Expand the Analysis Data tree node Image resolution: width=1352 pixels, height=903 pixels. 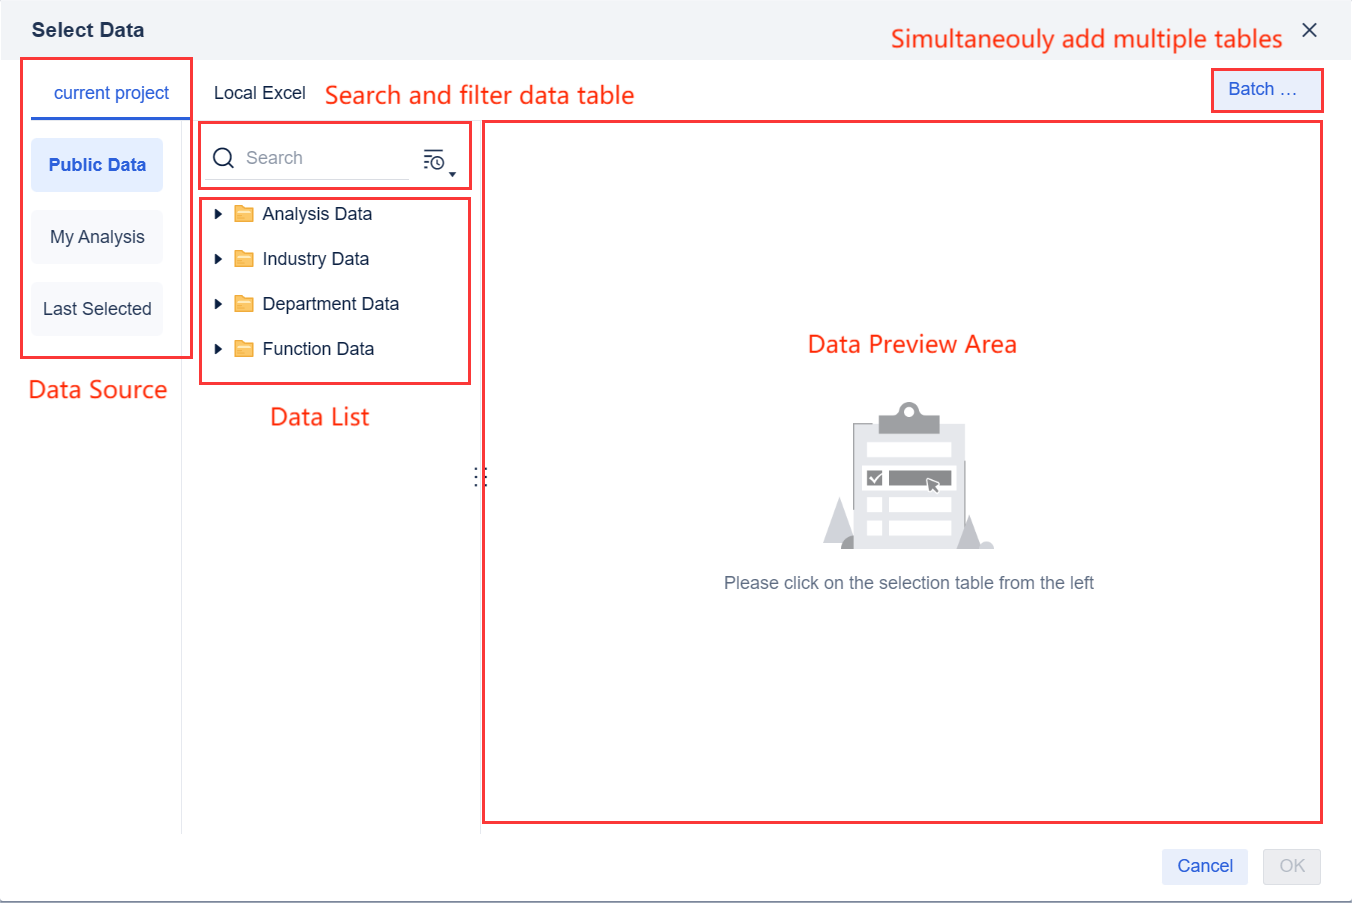tap(220, 213)
